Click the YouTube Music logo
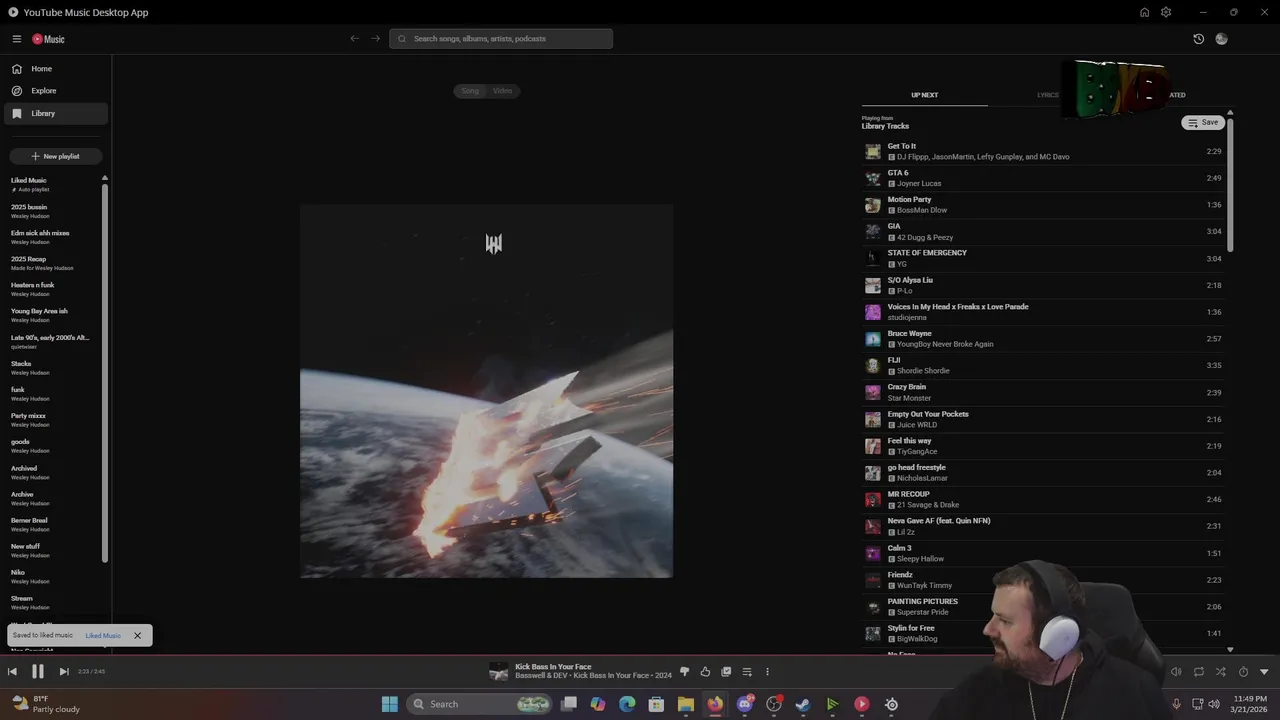The height and width of the screenshot is (720, 1280). coord(48,39)
